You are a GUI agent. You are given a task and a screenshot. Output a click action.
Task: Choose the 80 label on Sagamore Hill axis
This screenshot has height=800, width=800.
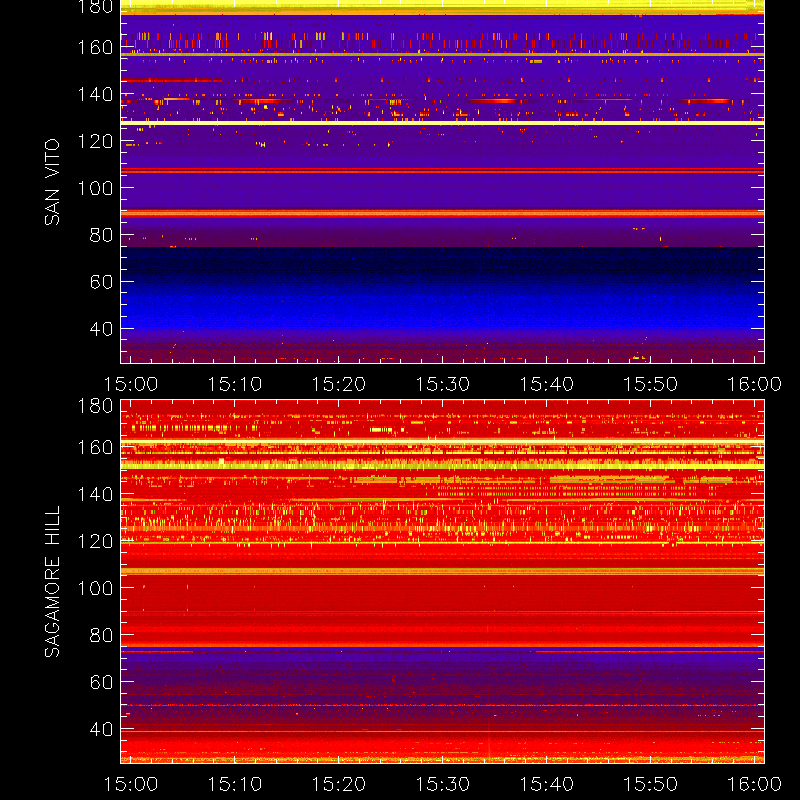tap(102, 635)
